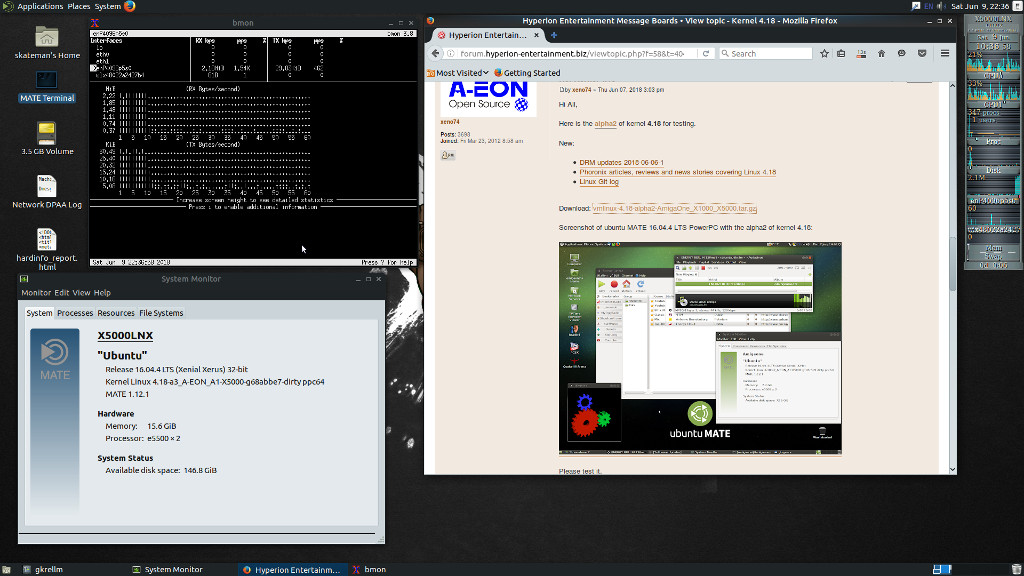The width and height of the screenshot is (1024, 576).
Task: Open the Getting Started bookmark
Action: tap(527, 73)
